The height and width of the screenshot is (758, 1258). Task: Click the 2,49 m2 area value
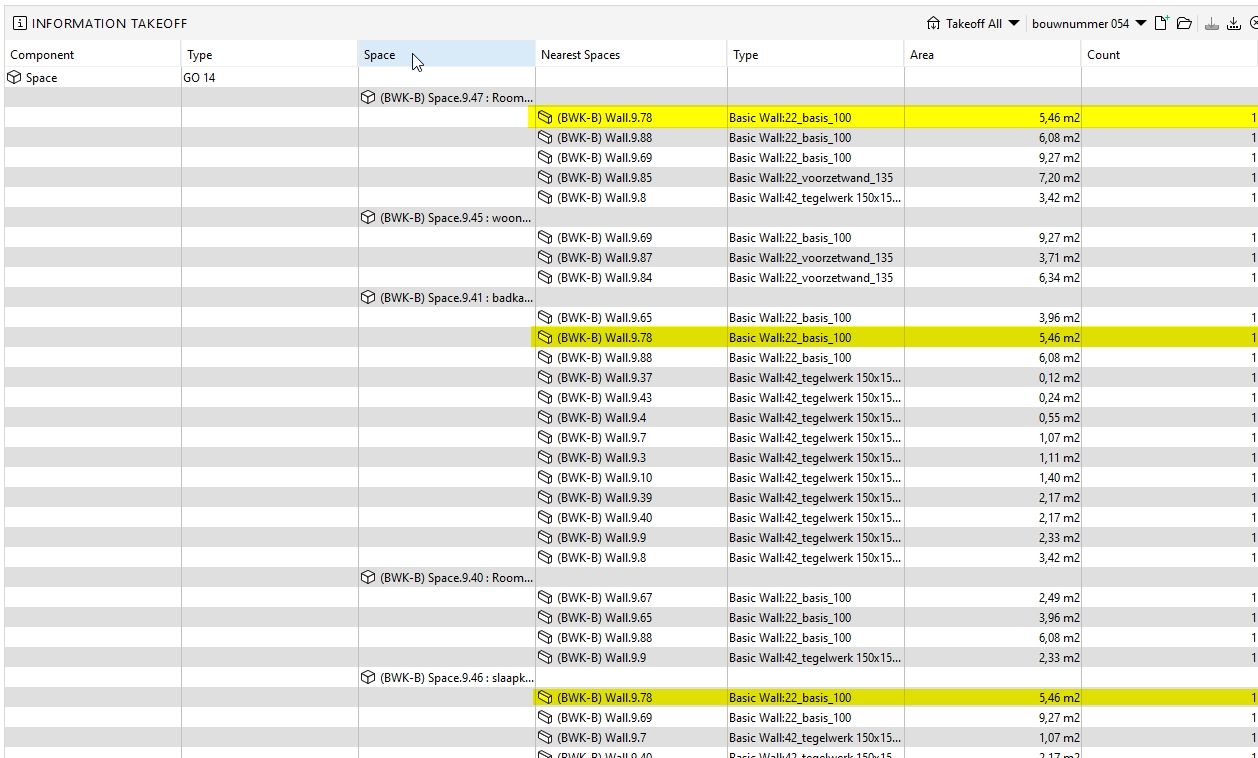click(1059, 597)
